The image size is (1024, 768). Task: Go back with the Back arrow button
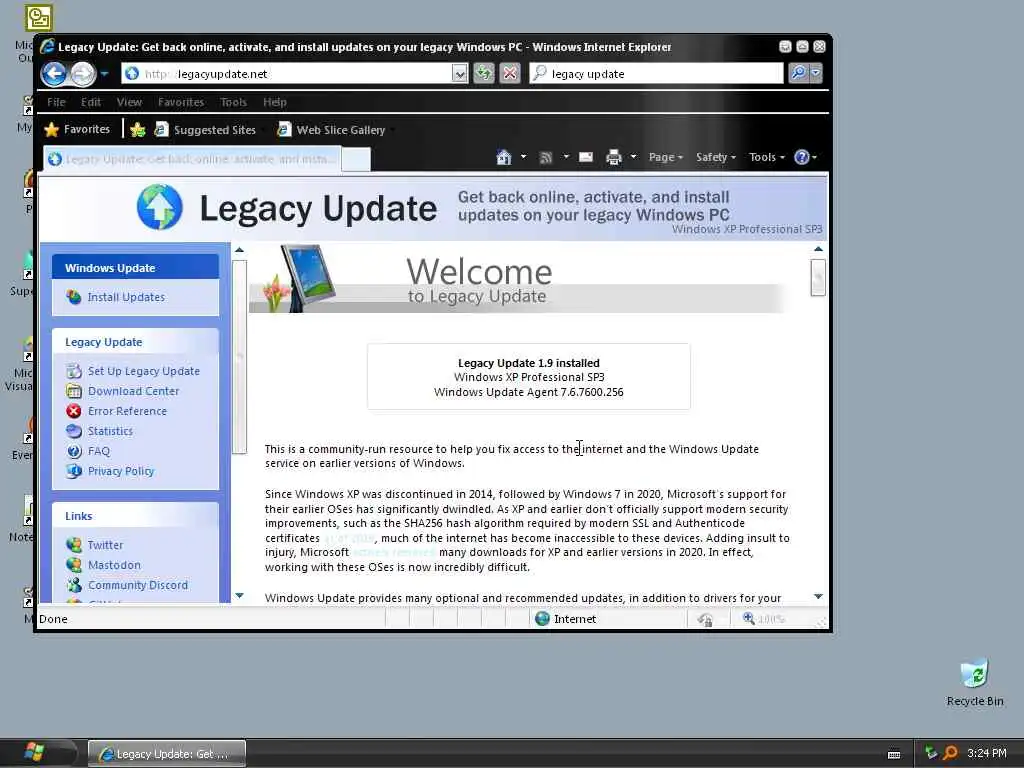(55, 74)
